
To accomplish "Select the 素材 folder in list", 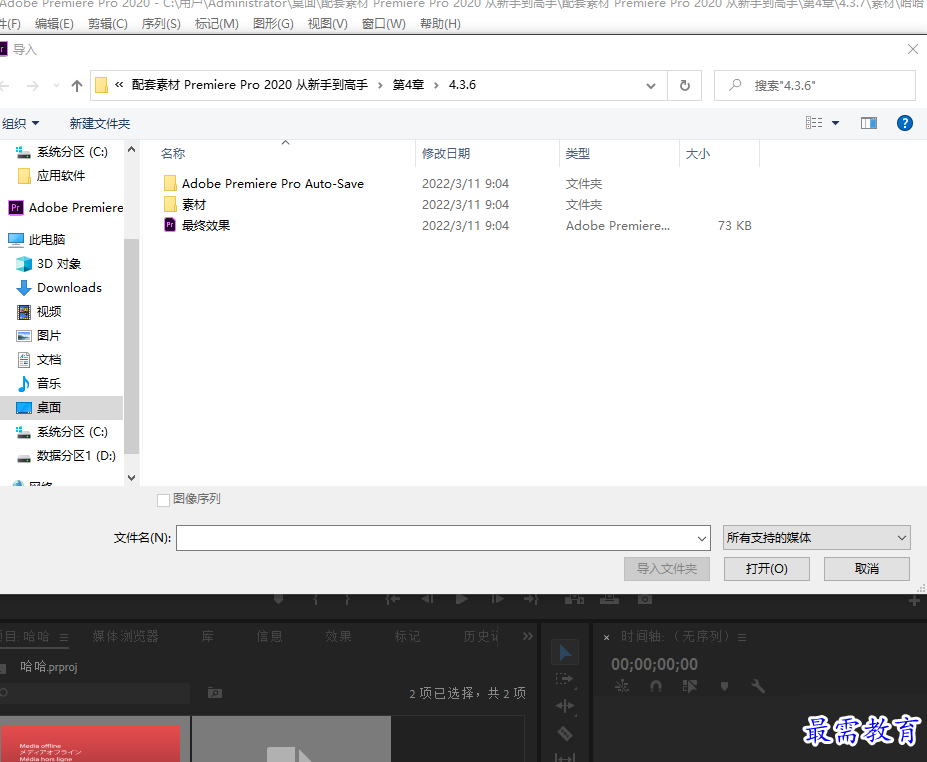I will coord(185,205).
